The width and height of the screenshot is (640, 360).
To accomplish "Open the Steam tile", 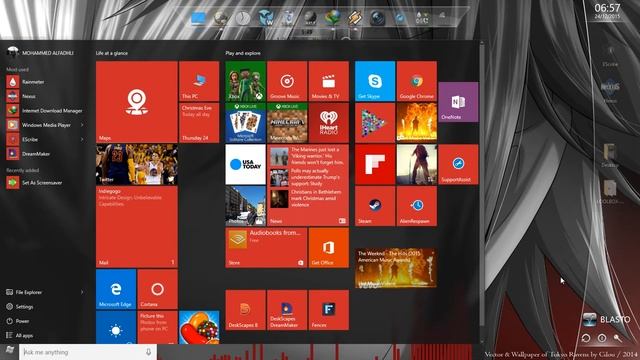I will click(375, 206).
